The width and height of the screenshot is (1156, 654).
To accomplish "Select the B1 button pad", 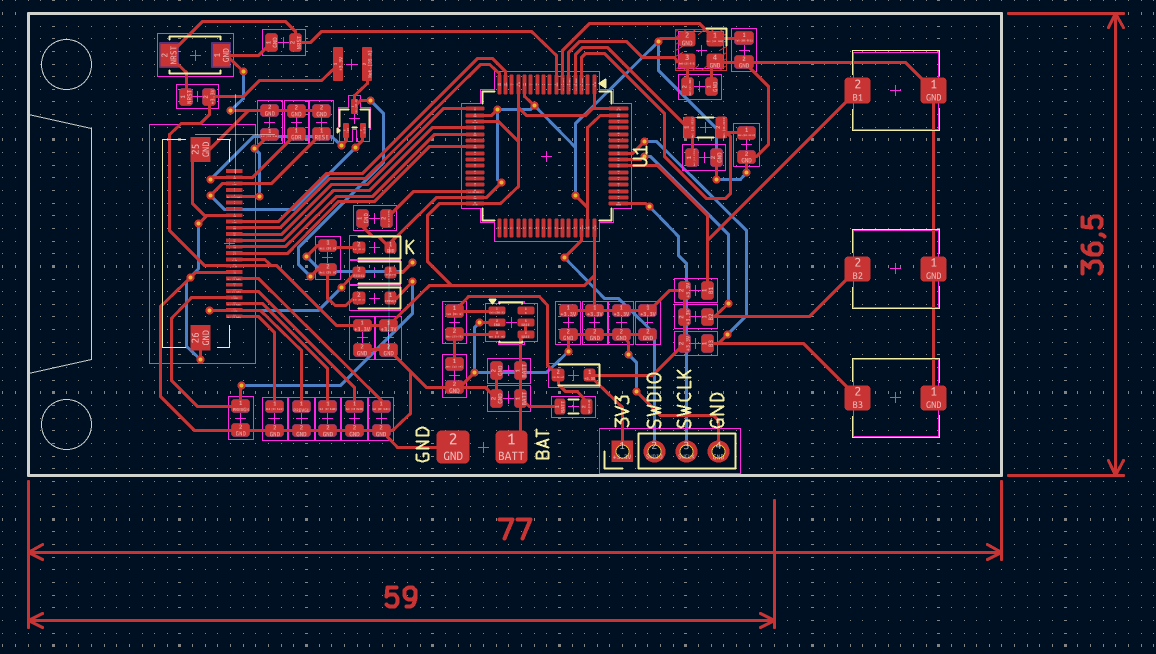I will pos(857,90).
